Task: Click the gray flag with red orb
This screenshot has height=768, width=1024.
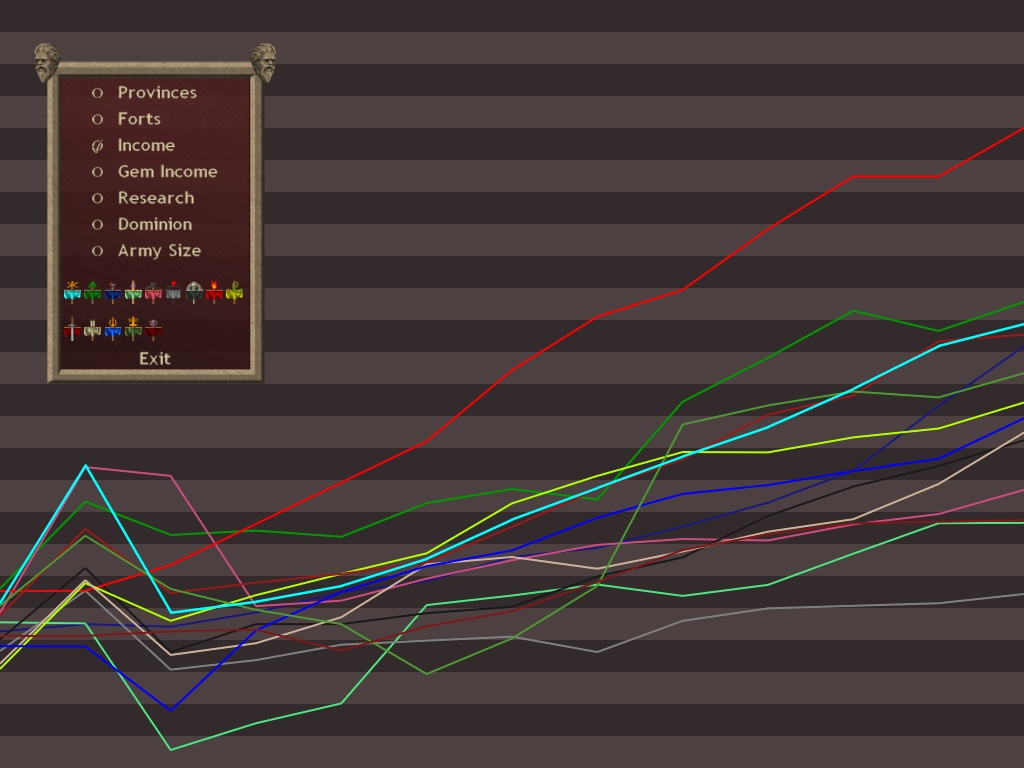Action: tap(173, 292)
